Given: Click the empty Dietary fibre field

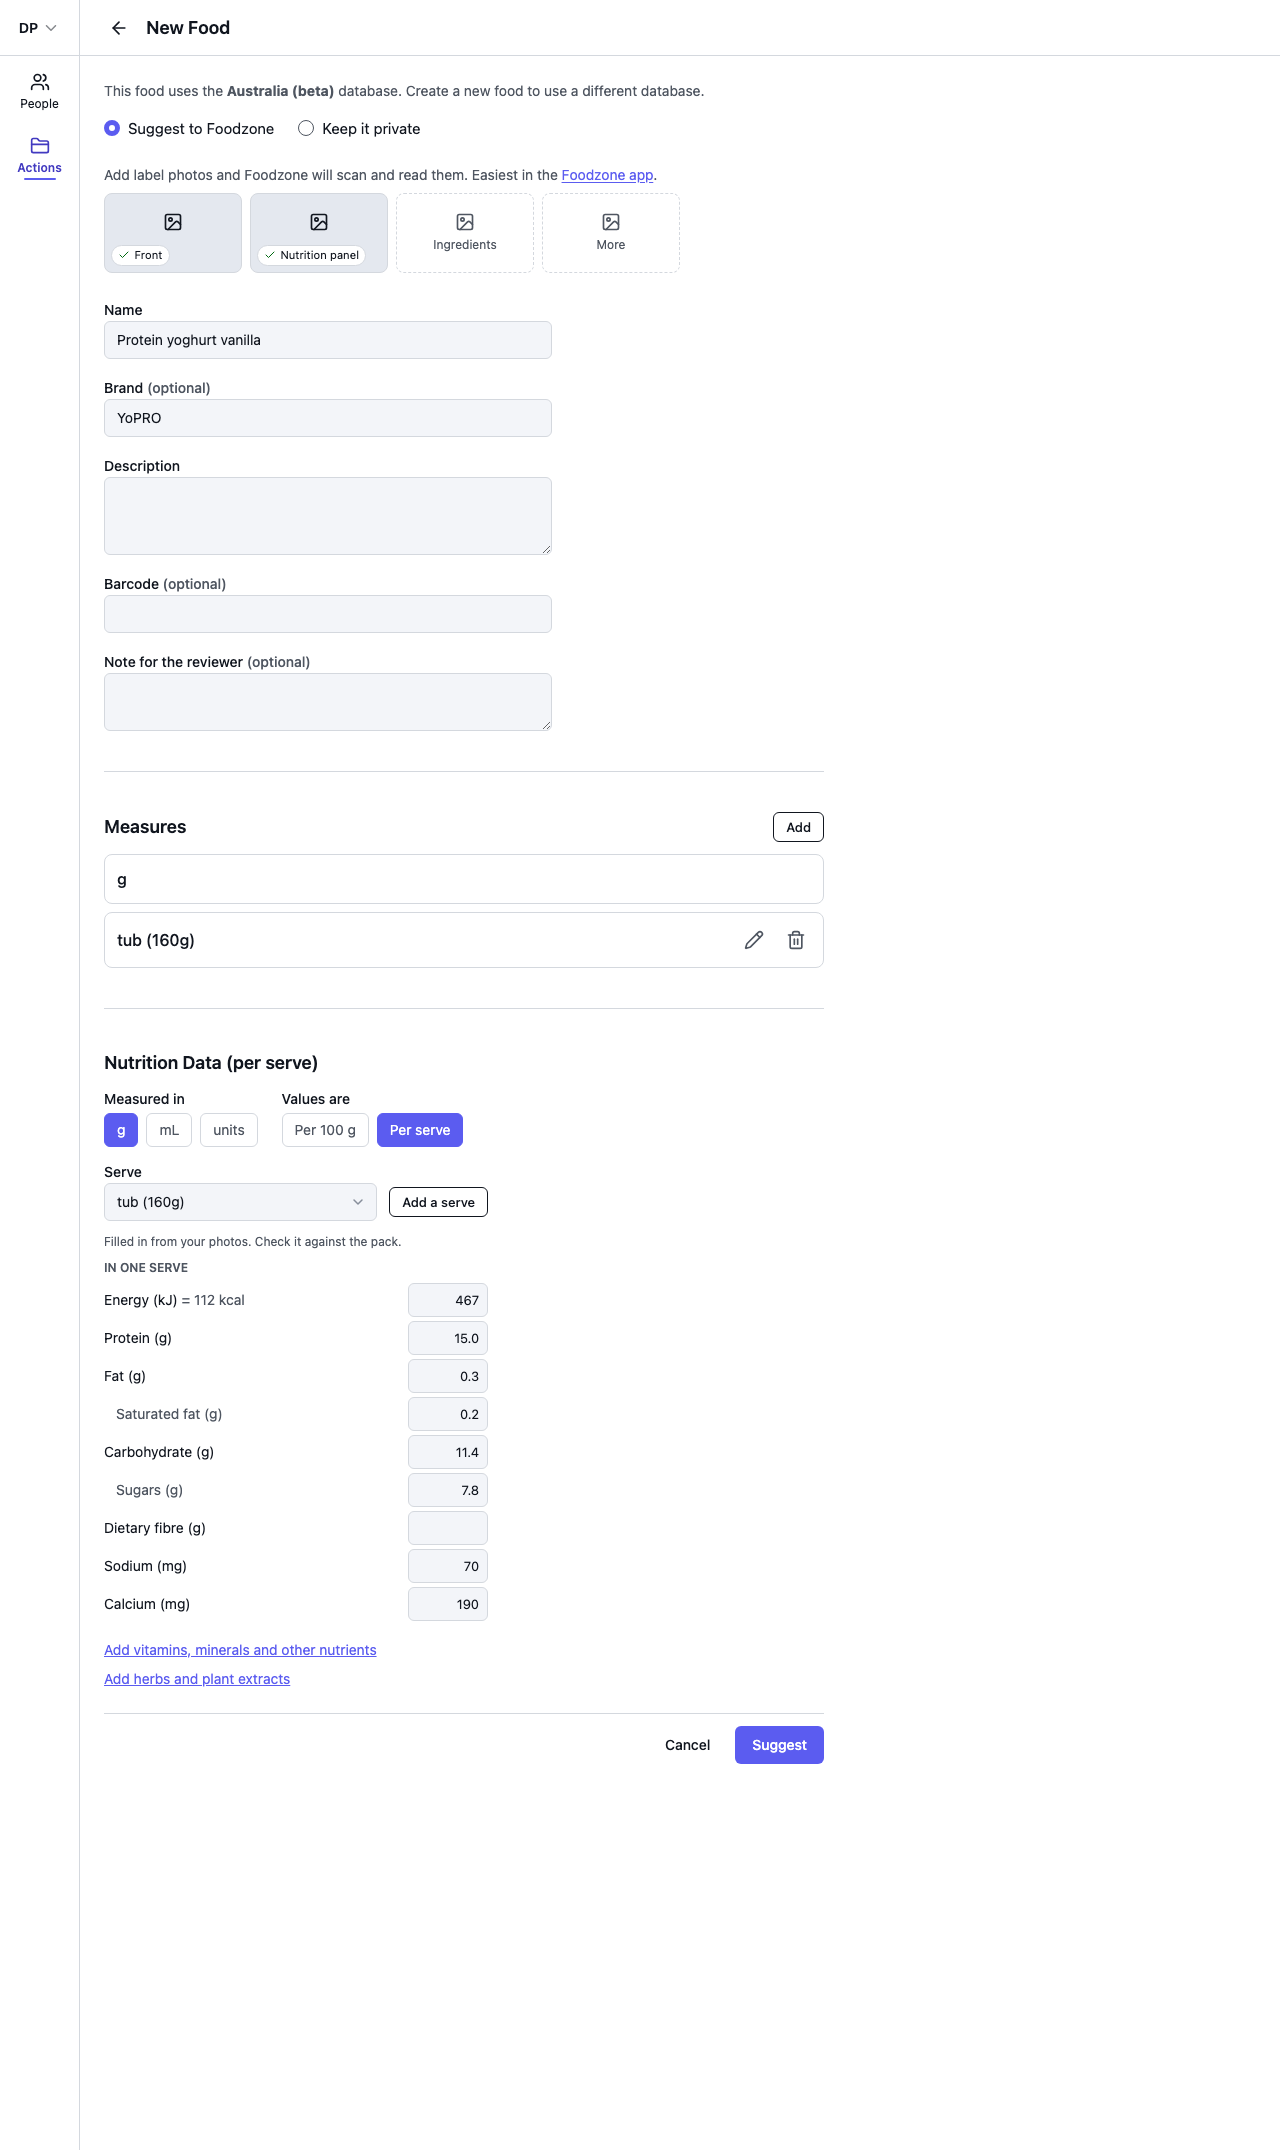Looking at the screenshot, I should click(448, 1528).
